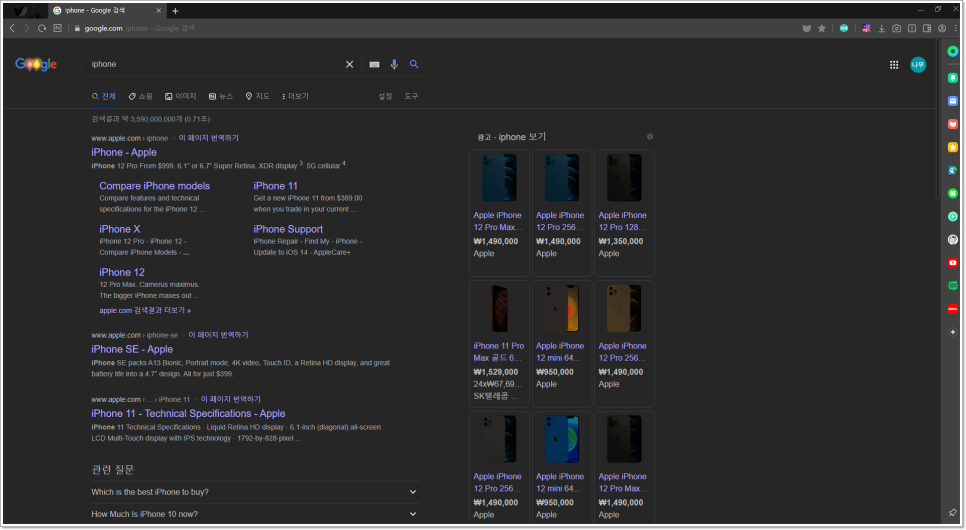Open browser downloads arrow icon

(x=882, y=28)
